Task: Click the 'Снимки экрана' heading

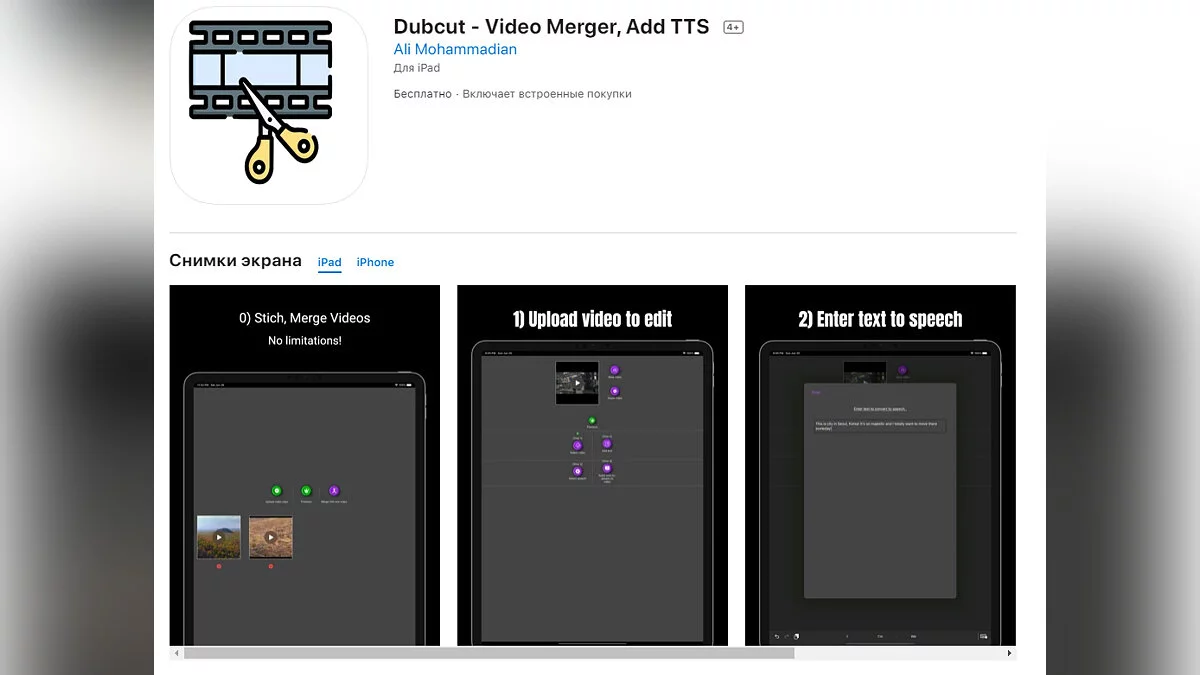Action: tap(235, 261)
